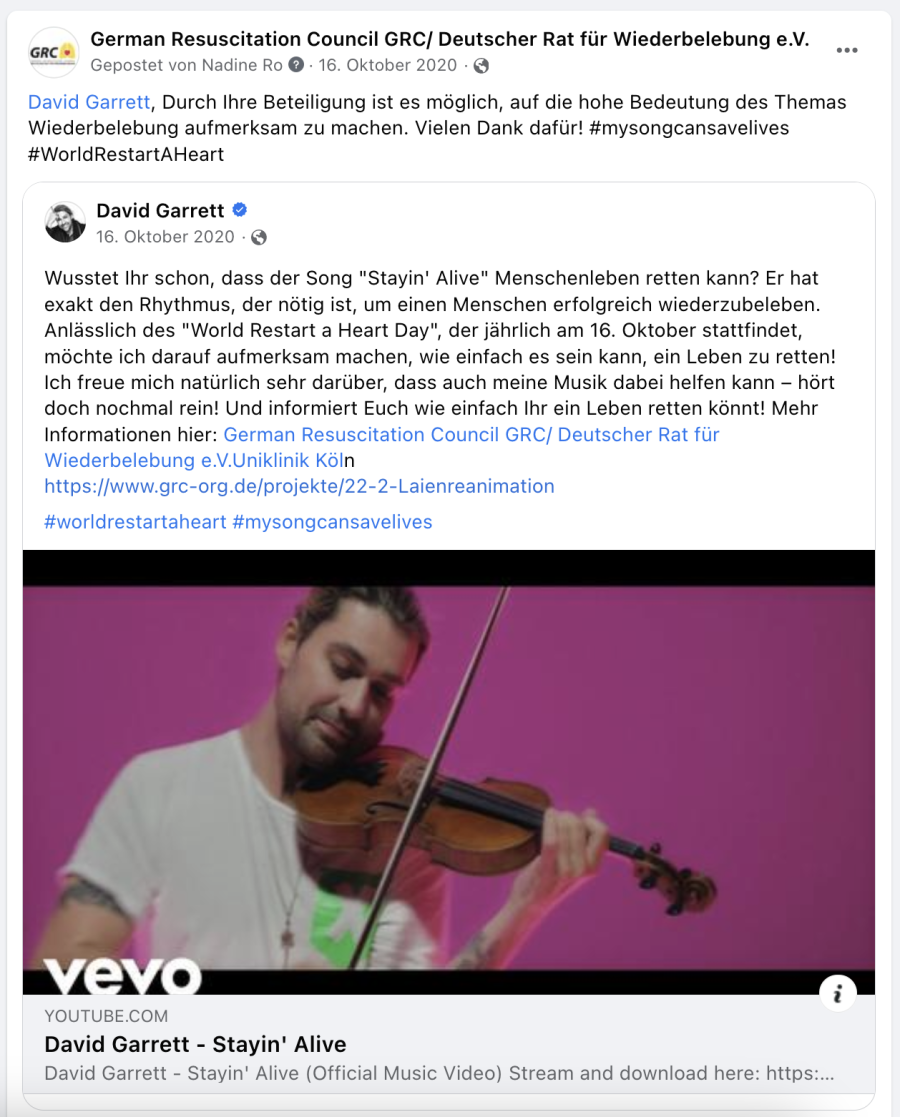Click the blue verified badge beside David Garrett
This screenshot has height=1117, width=900.
coord(240,210)
